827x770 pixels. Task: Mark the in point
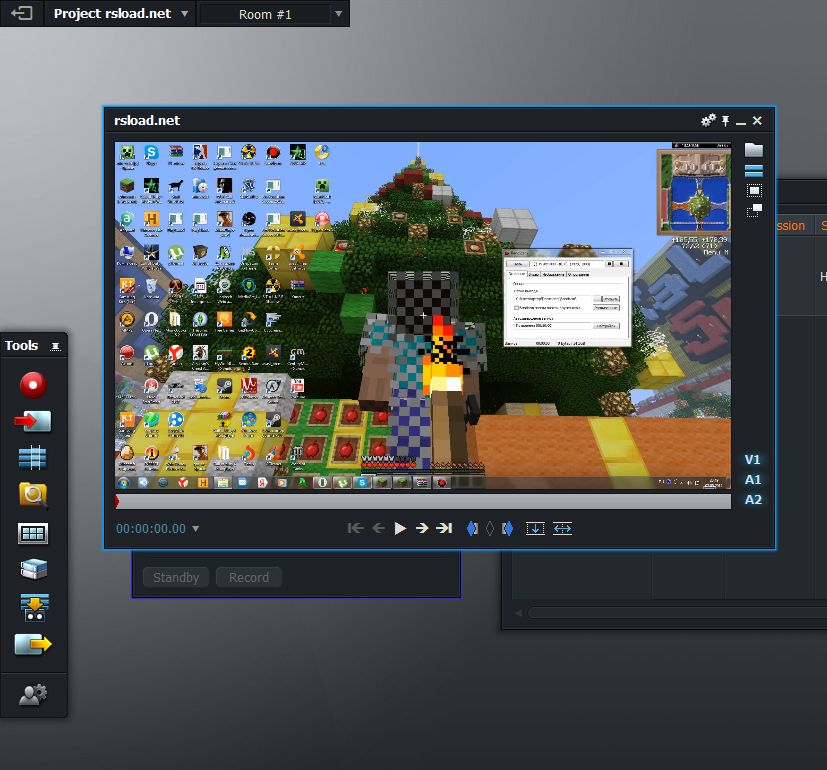click(473, 528)
